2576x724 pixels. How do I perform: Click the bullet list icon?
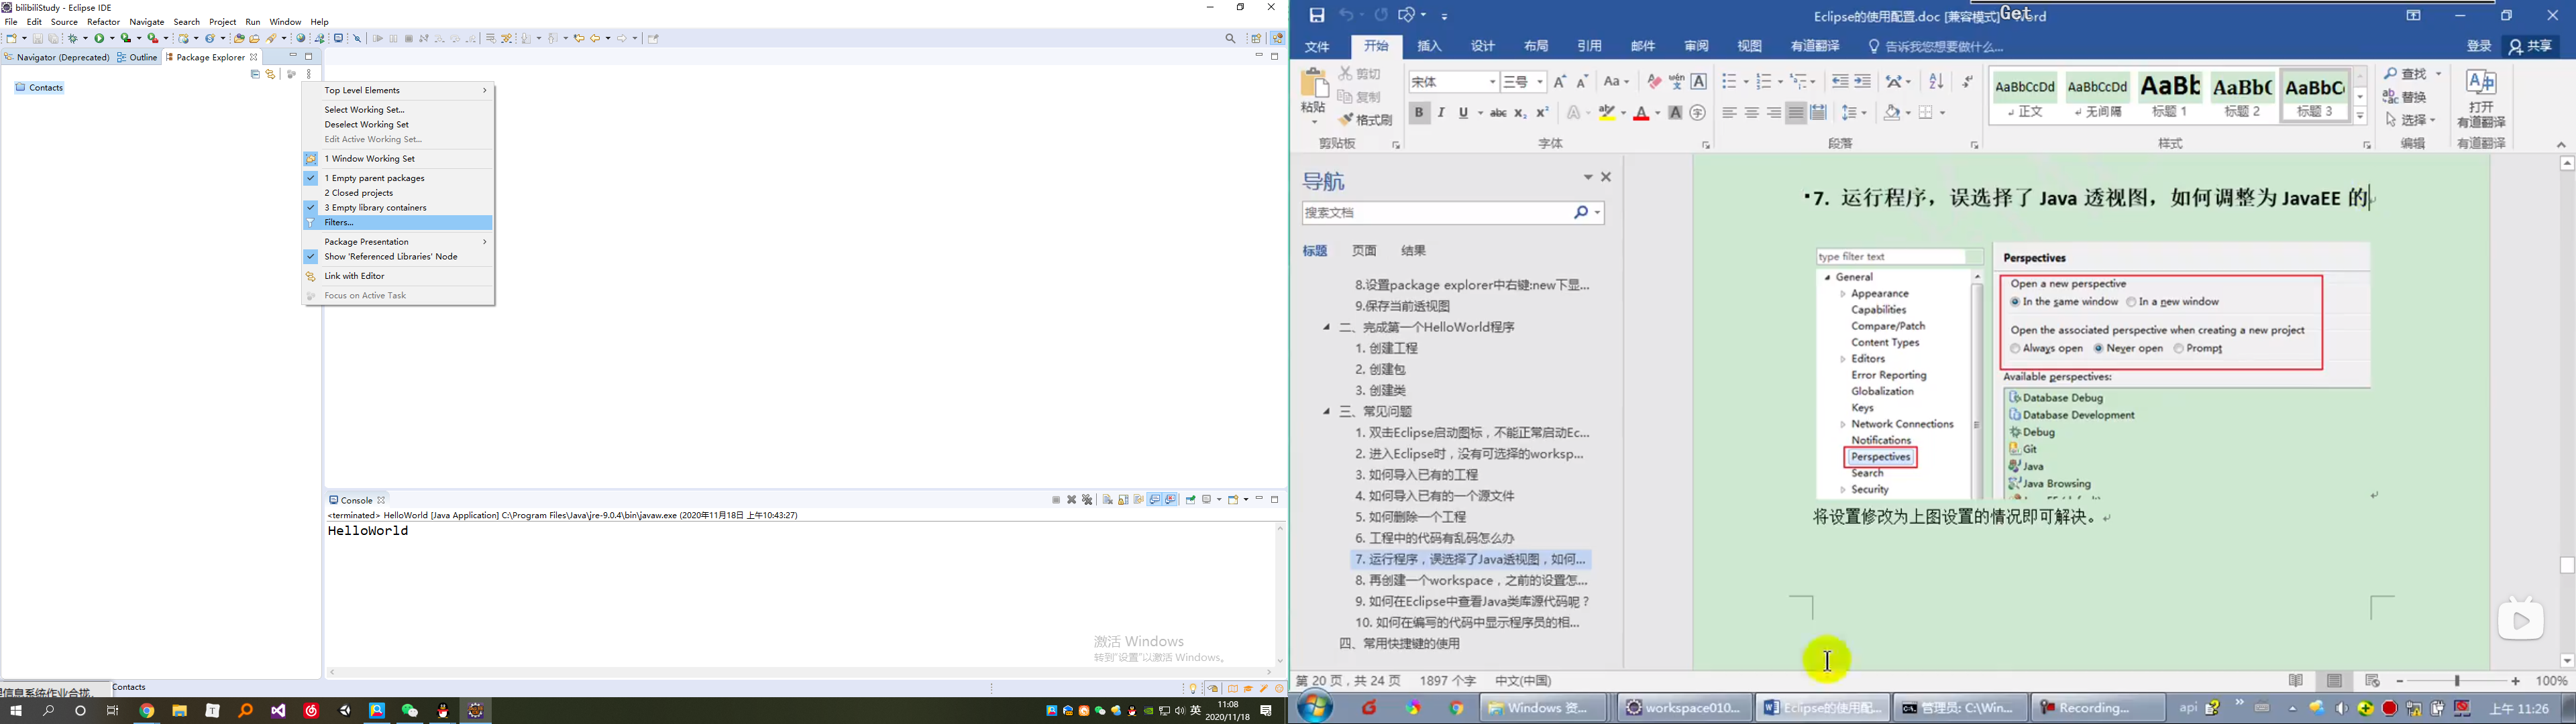coord(1729,82)
